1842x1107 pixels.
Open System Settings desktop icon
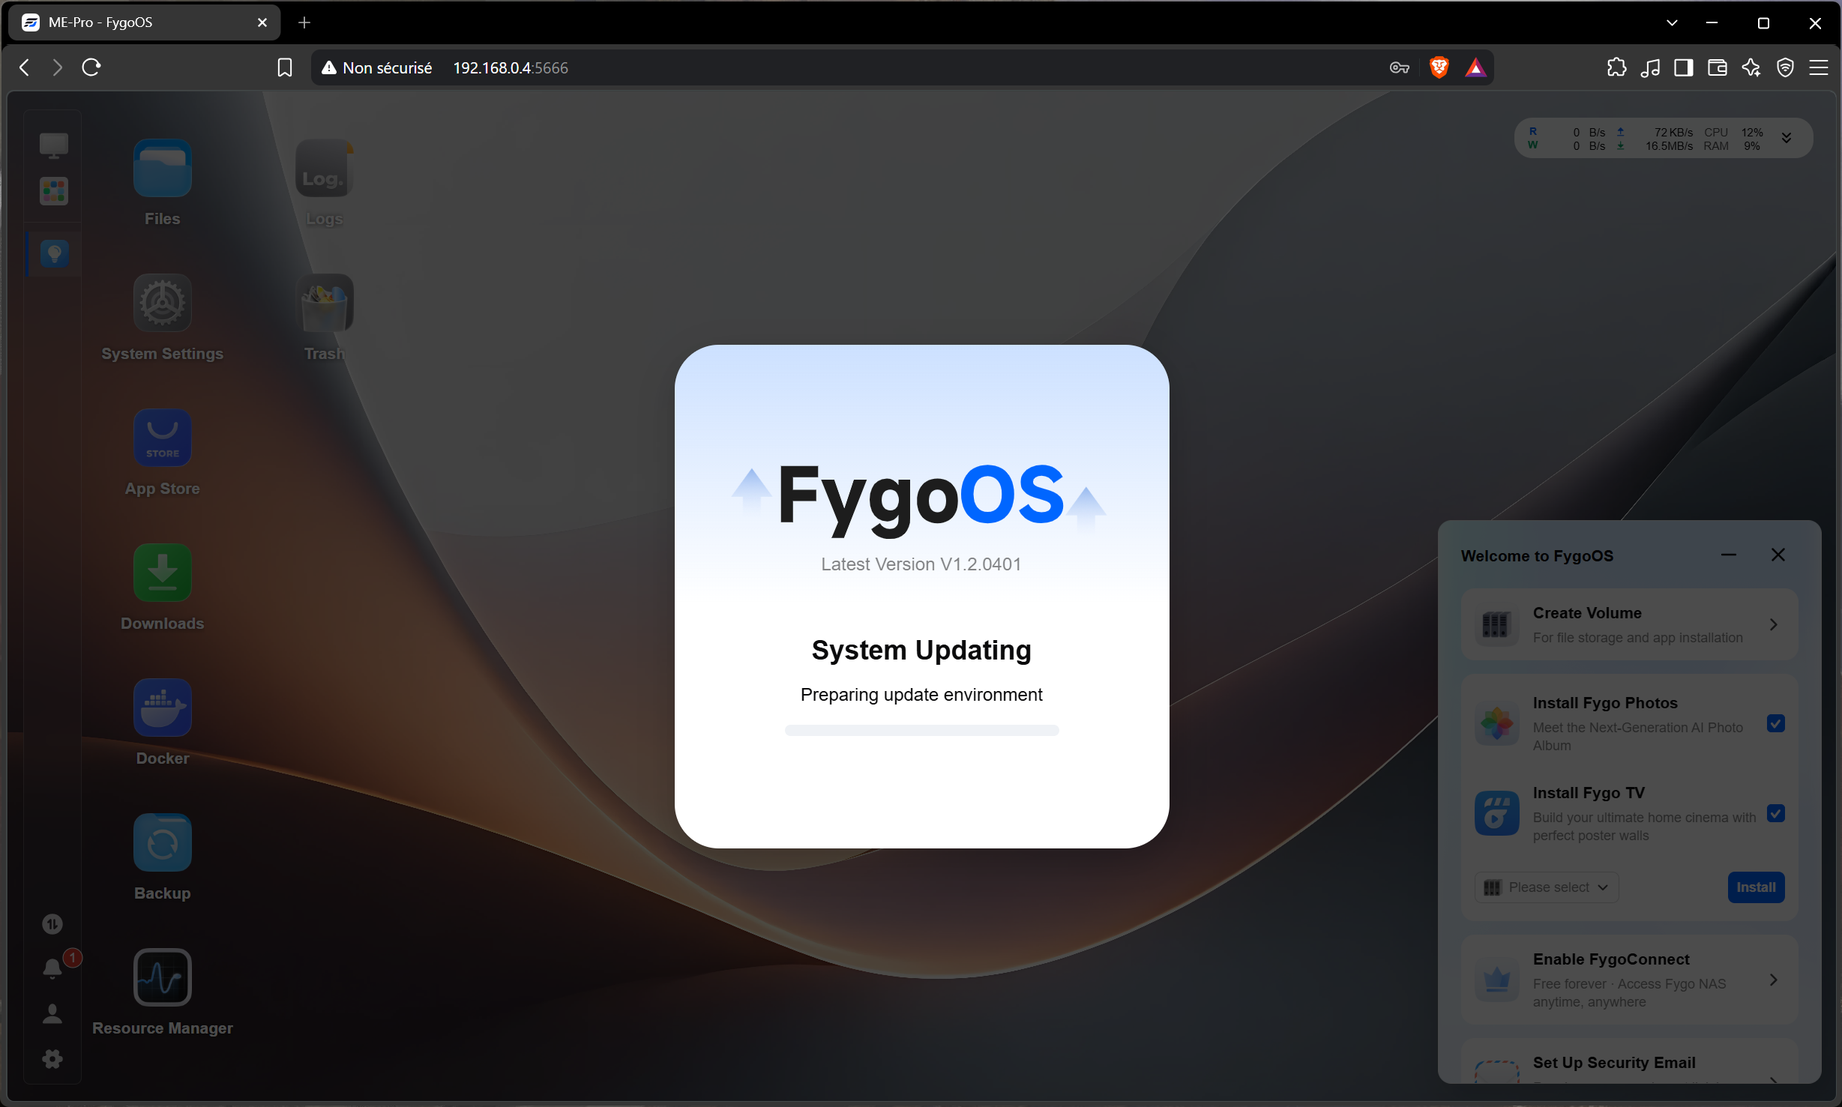[162, 303]
